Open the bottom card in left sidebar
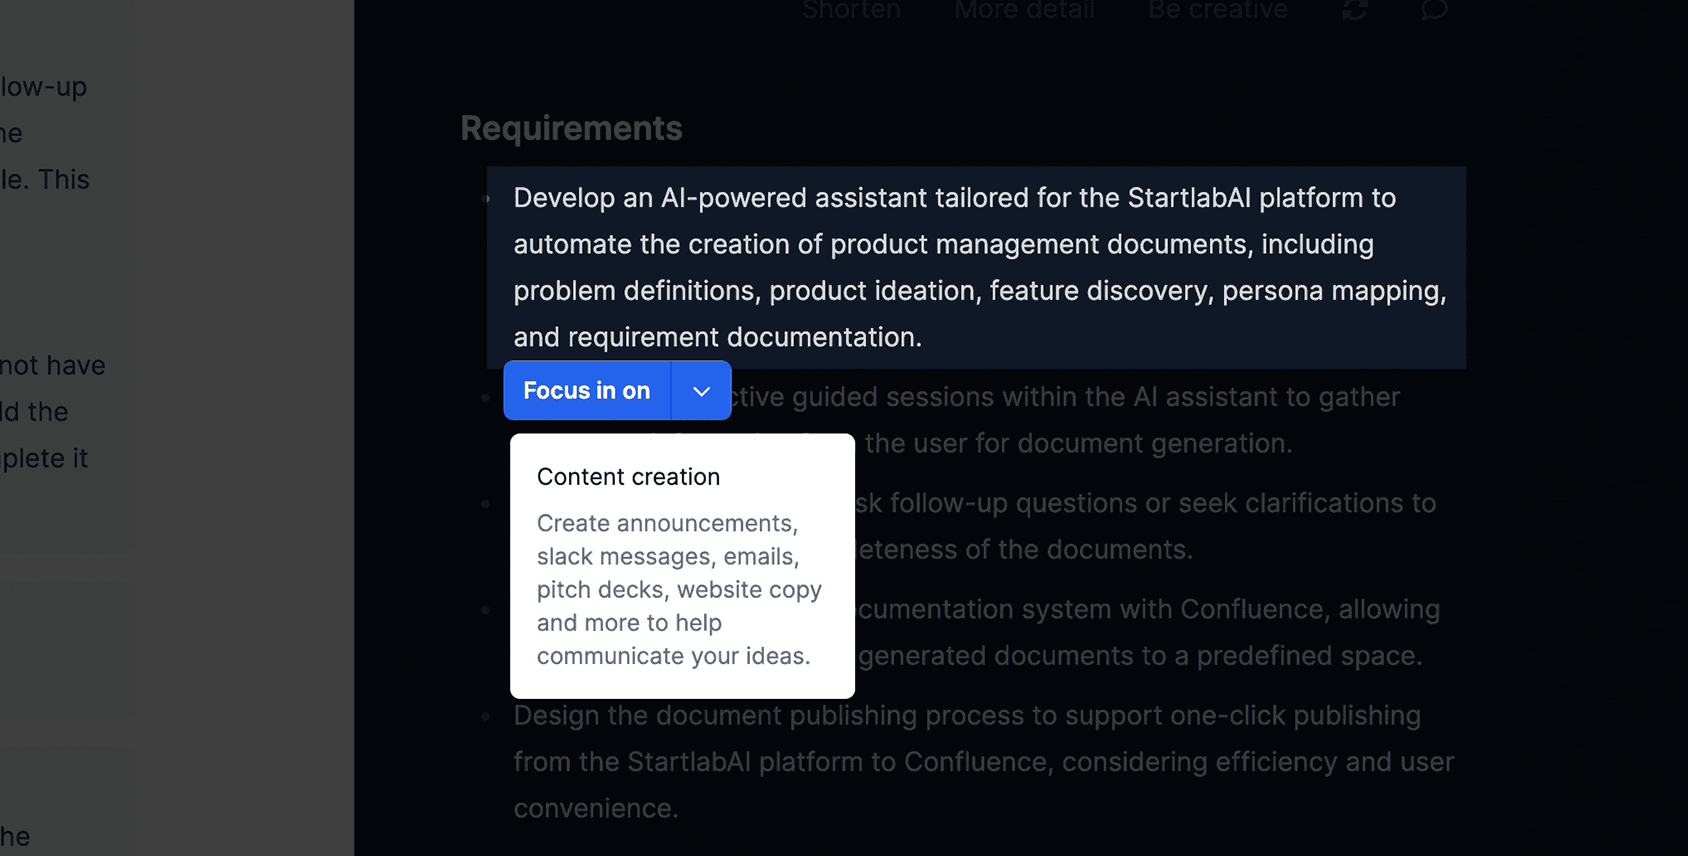The image size is (1688, 856). 66,805
